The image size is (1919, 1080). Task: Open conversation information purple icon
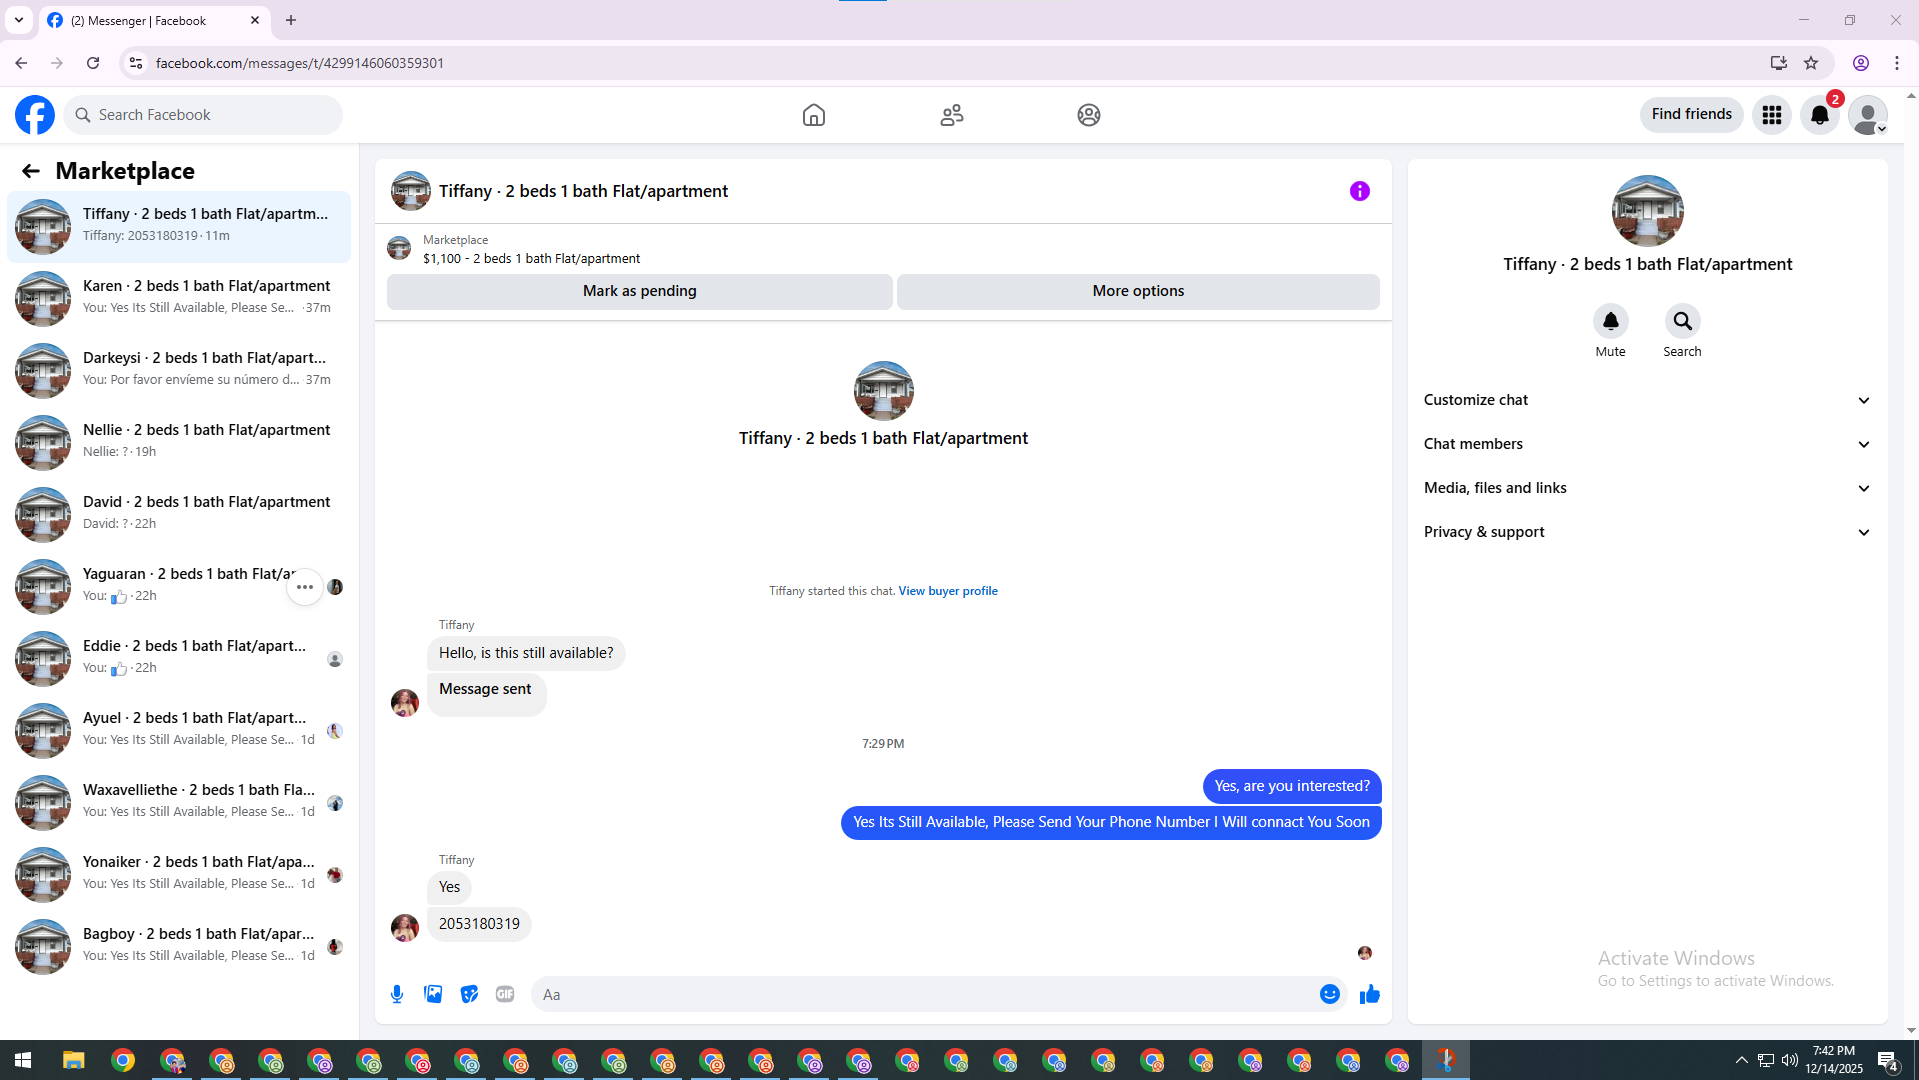1359,191
